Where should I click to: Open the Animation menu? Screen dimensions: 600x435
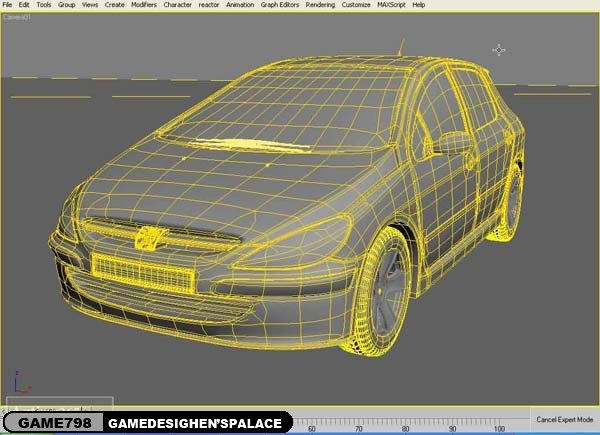click(x=240, y=5)
